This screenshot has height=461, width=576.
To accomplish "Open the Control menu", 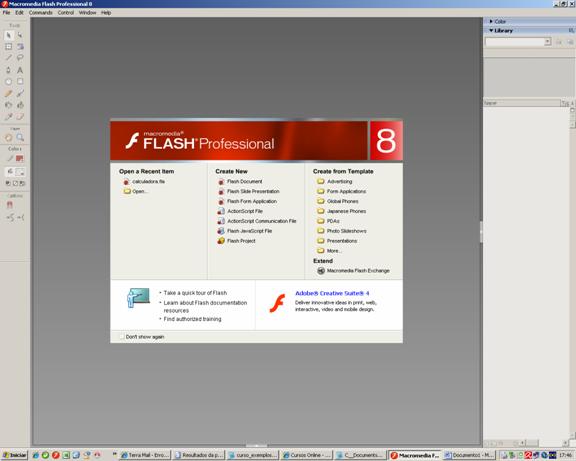I will pyautogui.click(x=66, y=12).
